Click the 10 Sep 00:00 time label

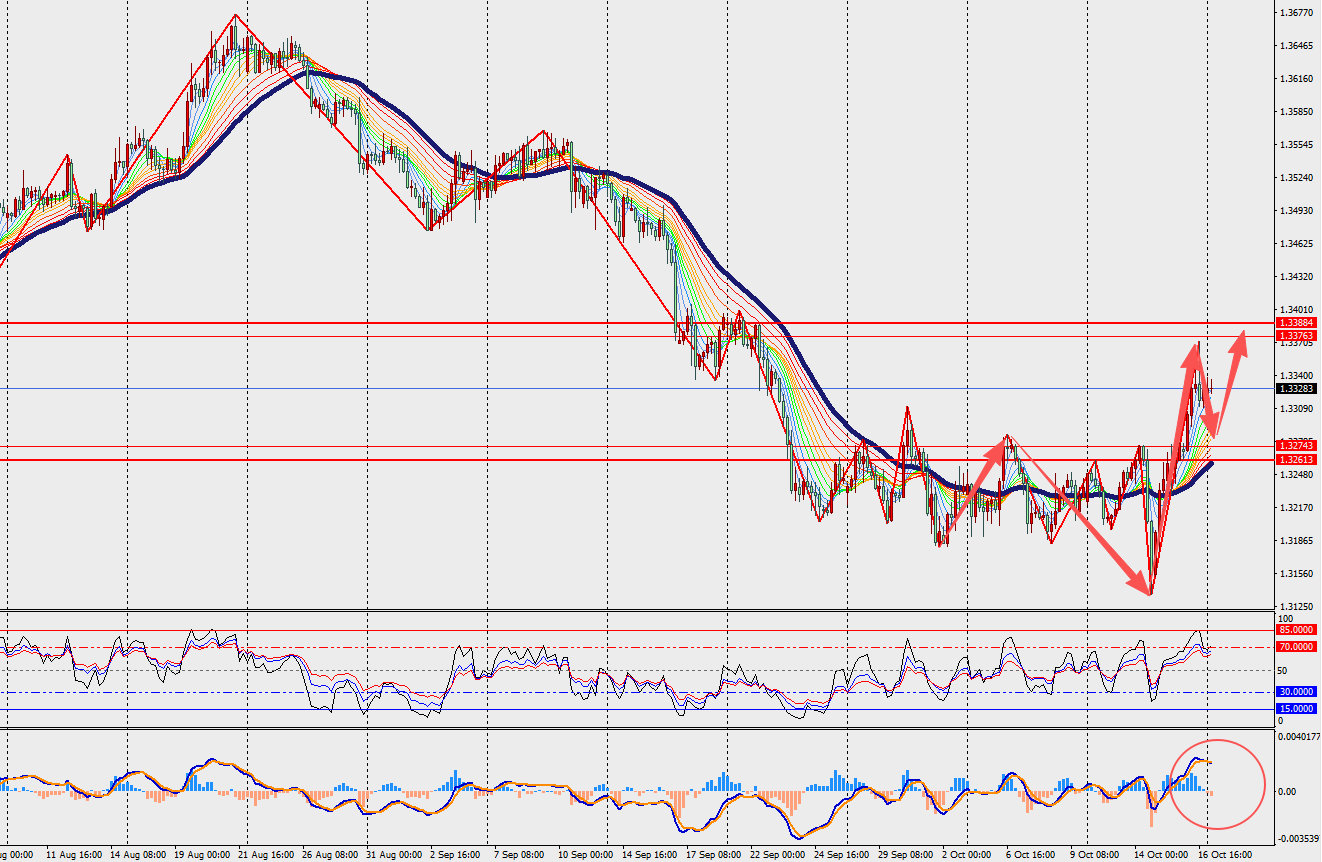point(584,855)
